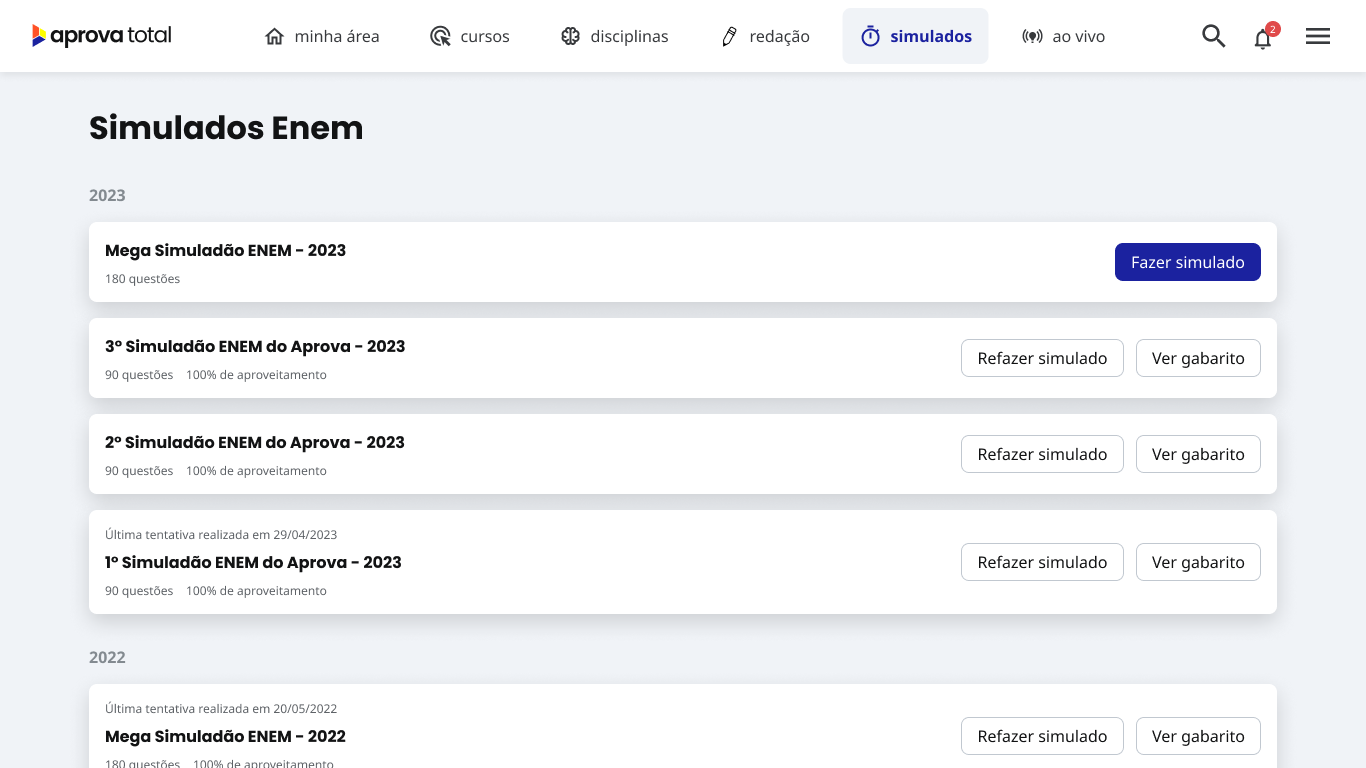
Task: Click the cursor target icon beside cursos
Action: coord(440,36)
